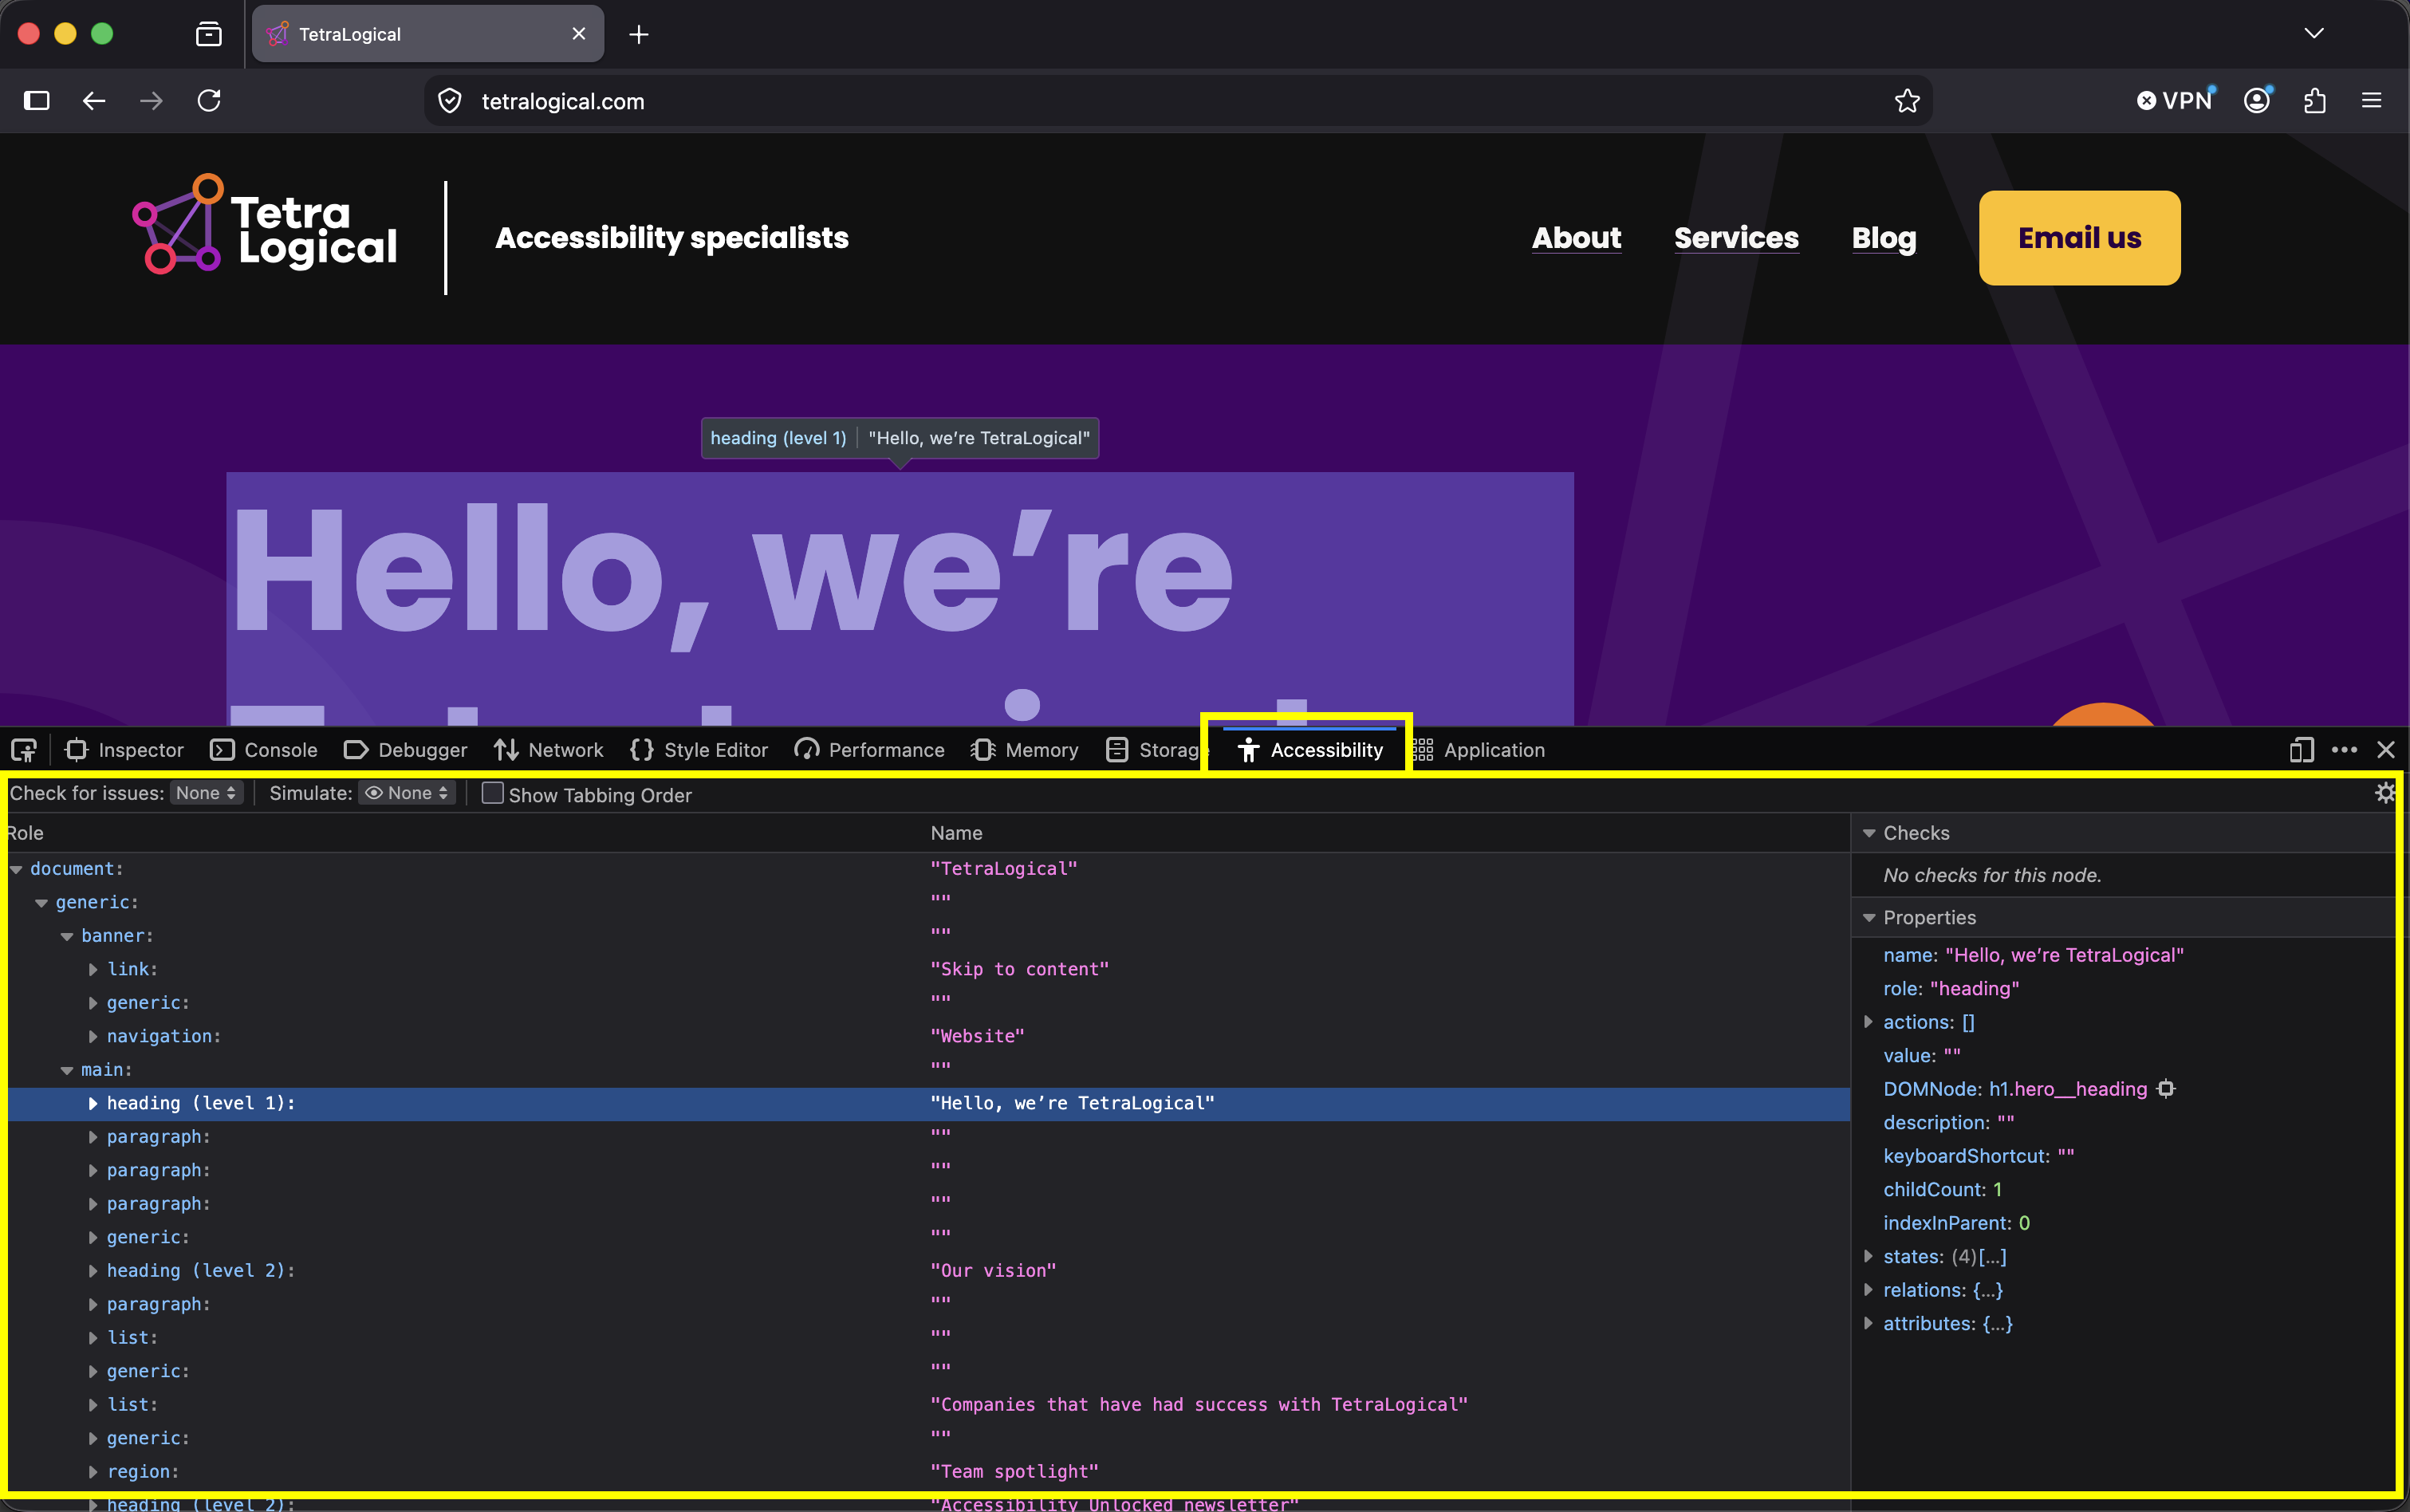
Task: Expand the navigation tree node
Action: (x=93, y=1036)
